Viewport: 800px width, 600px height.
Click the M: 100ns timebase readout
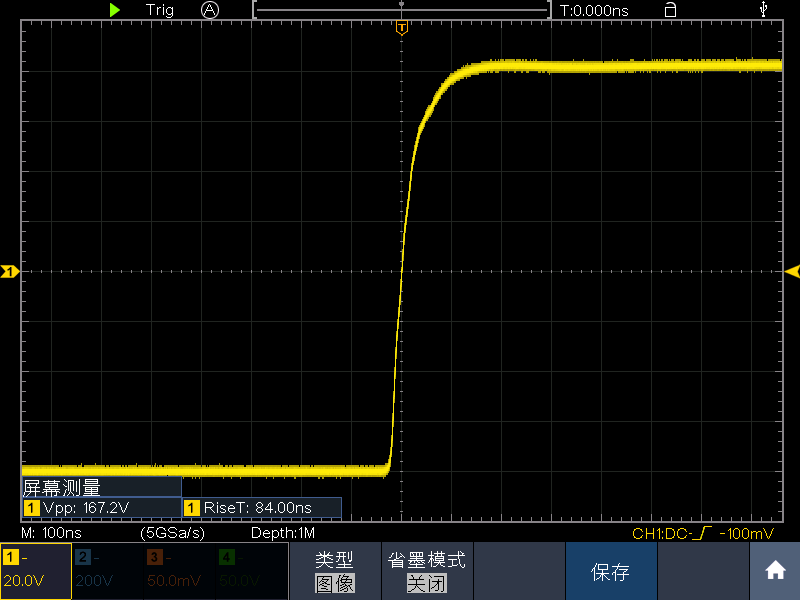[52, 533]
